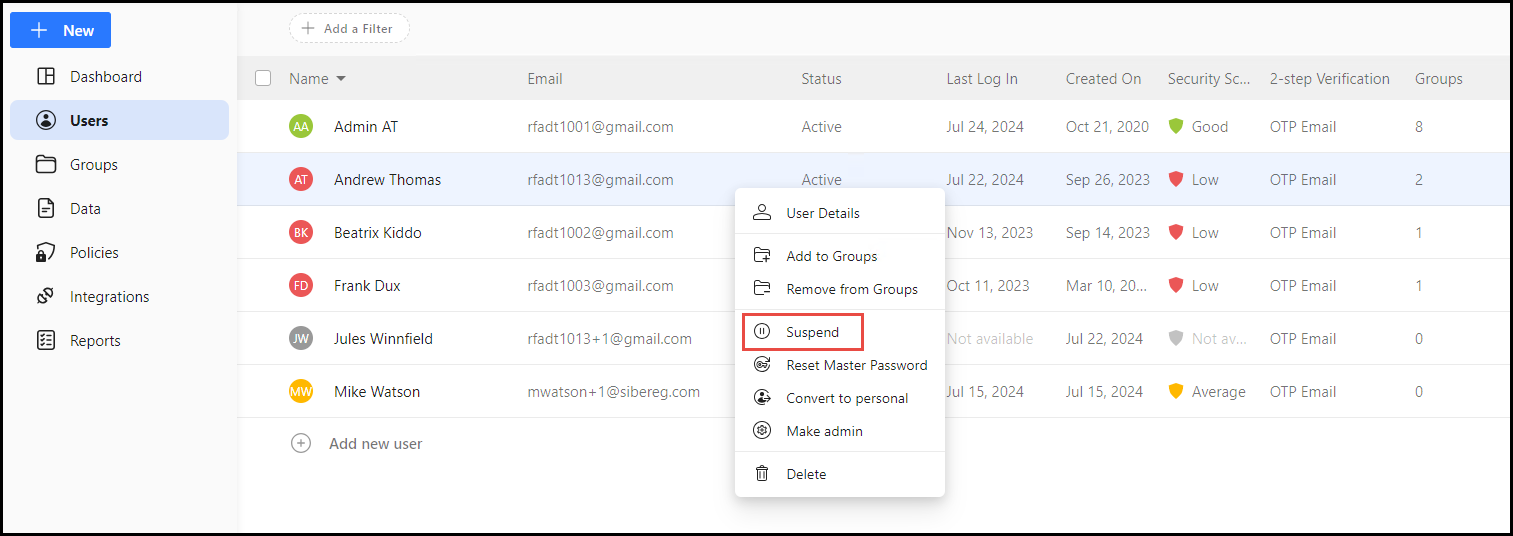This screenshot has height=536, width=1513.
Task: Select the Users sidebar item
Action: pos(89,121)
